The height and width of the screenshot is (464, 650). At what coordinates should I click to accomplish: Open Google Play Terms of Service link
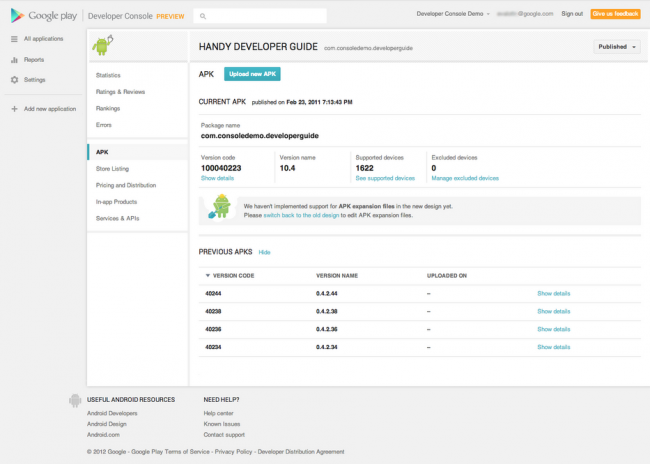click(x=170, y=452)
